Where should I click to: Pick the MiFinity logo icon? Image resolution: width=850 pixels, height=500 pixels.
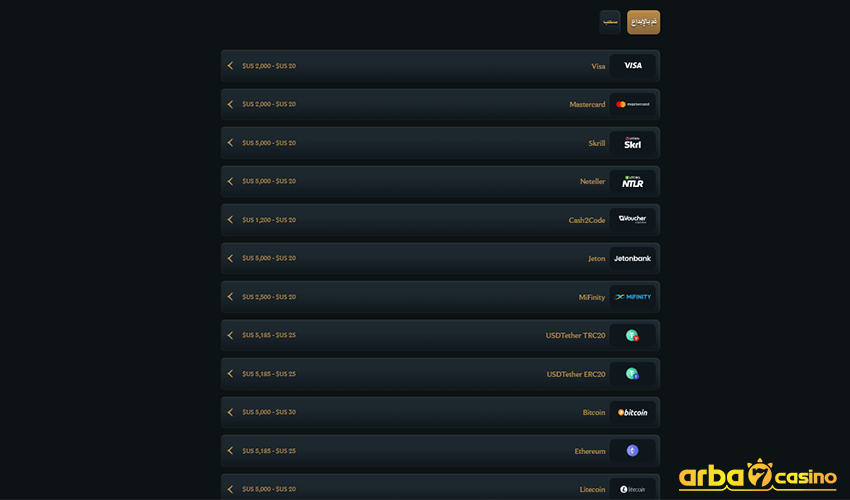(x=632, y=297)
